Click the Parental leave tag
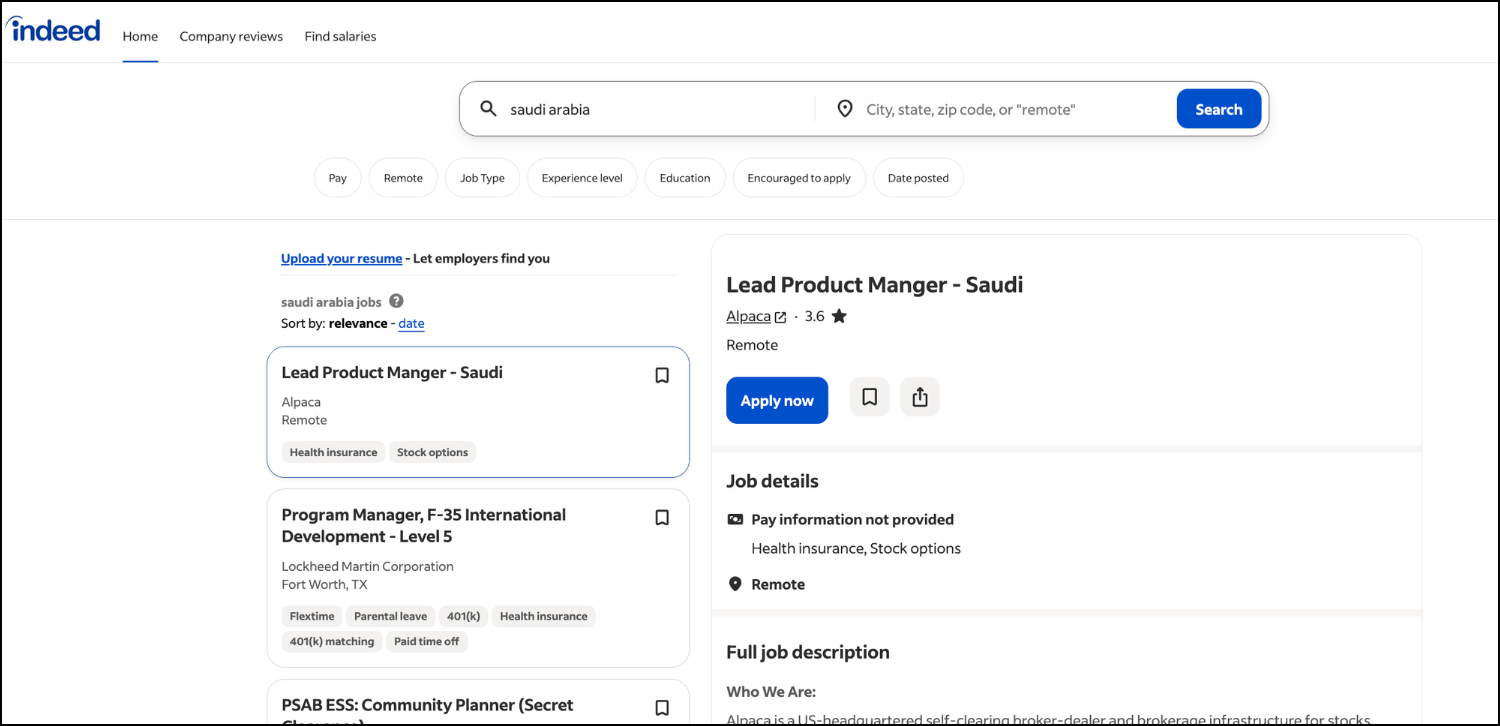This screenshot has width=1500, height=726. click(x=390, y=616)
